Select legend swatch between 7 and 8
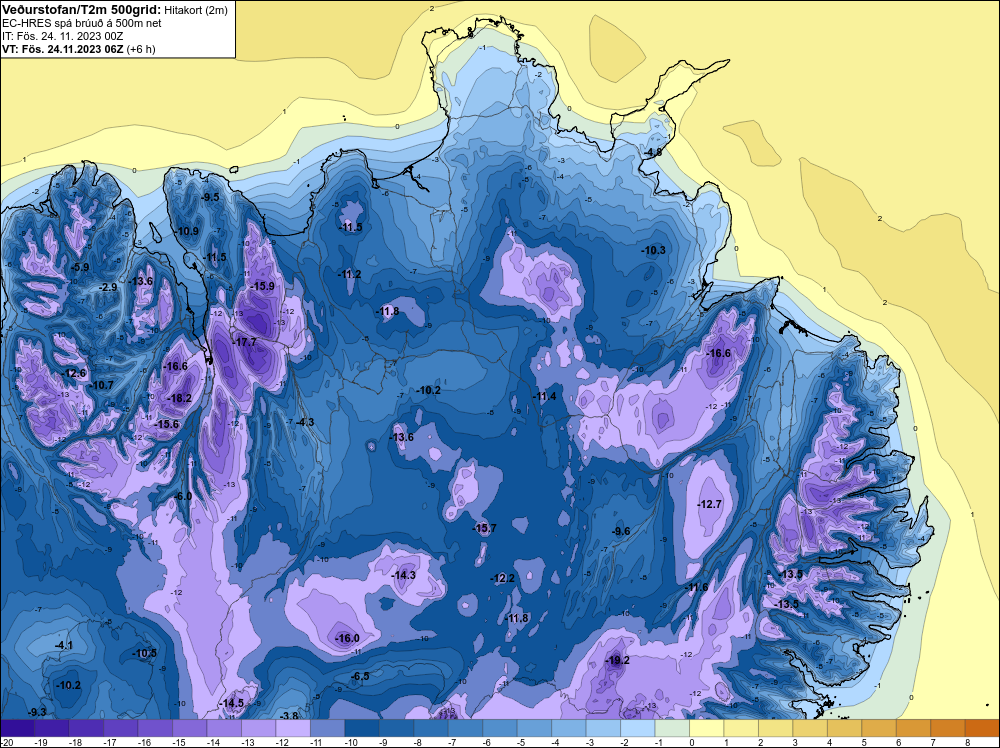The image size is (1000, 748). click(x=948, y=728)
